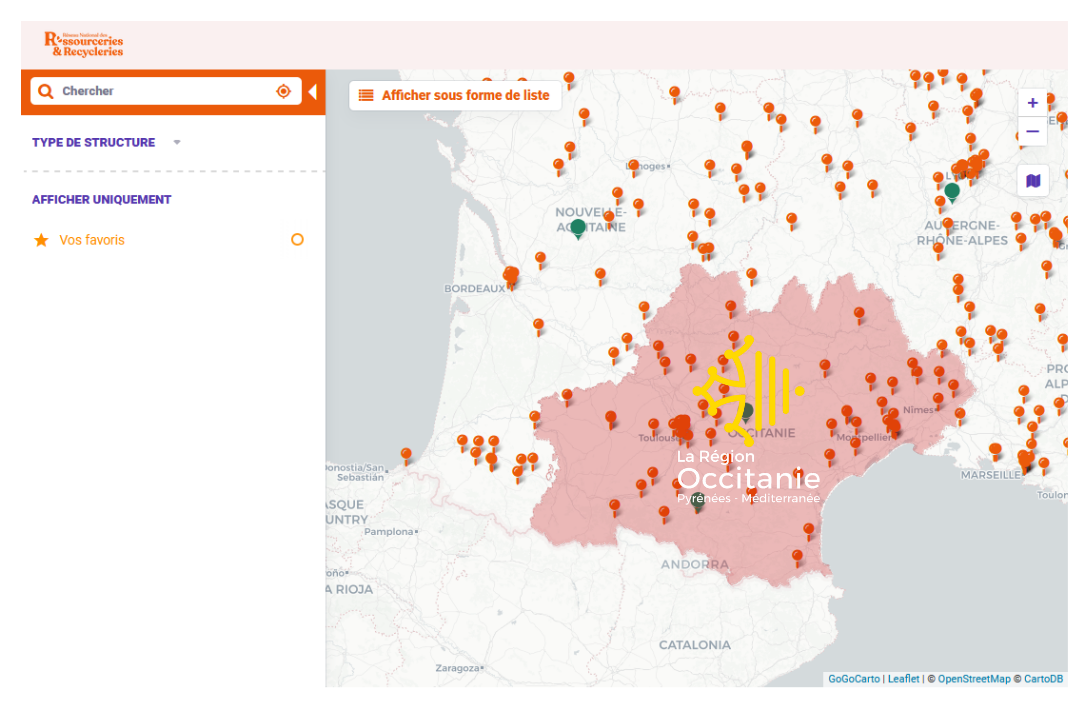Click the geolocate target icon
Viewport: 1088px width, 707px height.
pyautogui.click(x=283, y=91)
